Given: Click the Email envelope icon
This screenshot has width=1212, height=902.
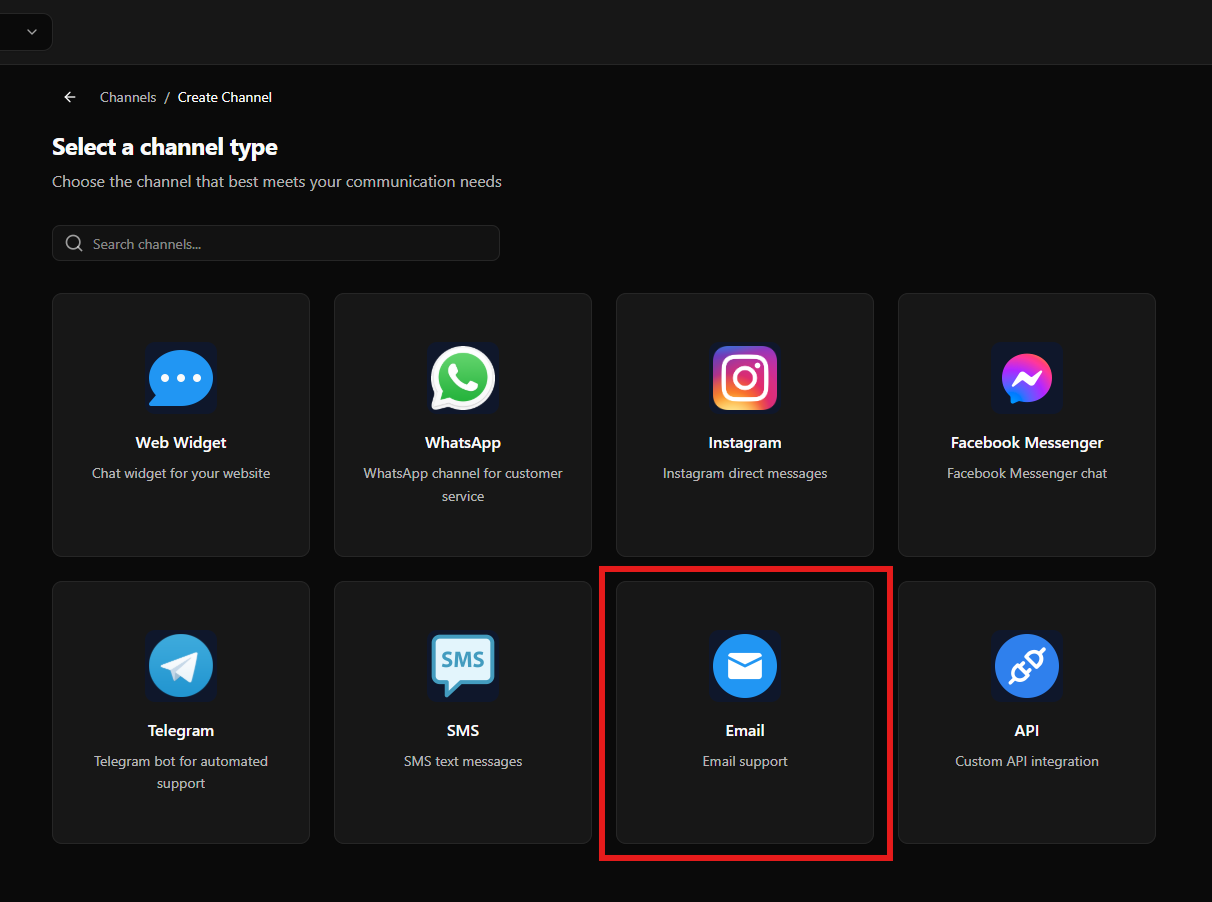Looking at the screenshot, I should 745,666.
